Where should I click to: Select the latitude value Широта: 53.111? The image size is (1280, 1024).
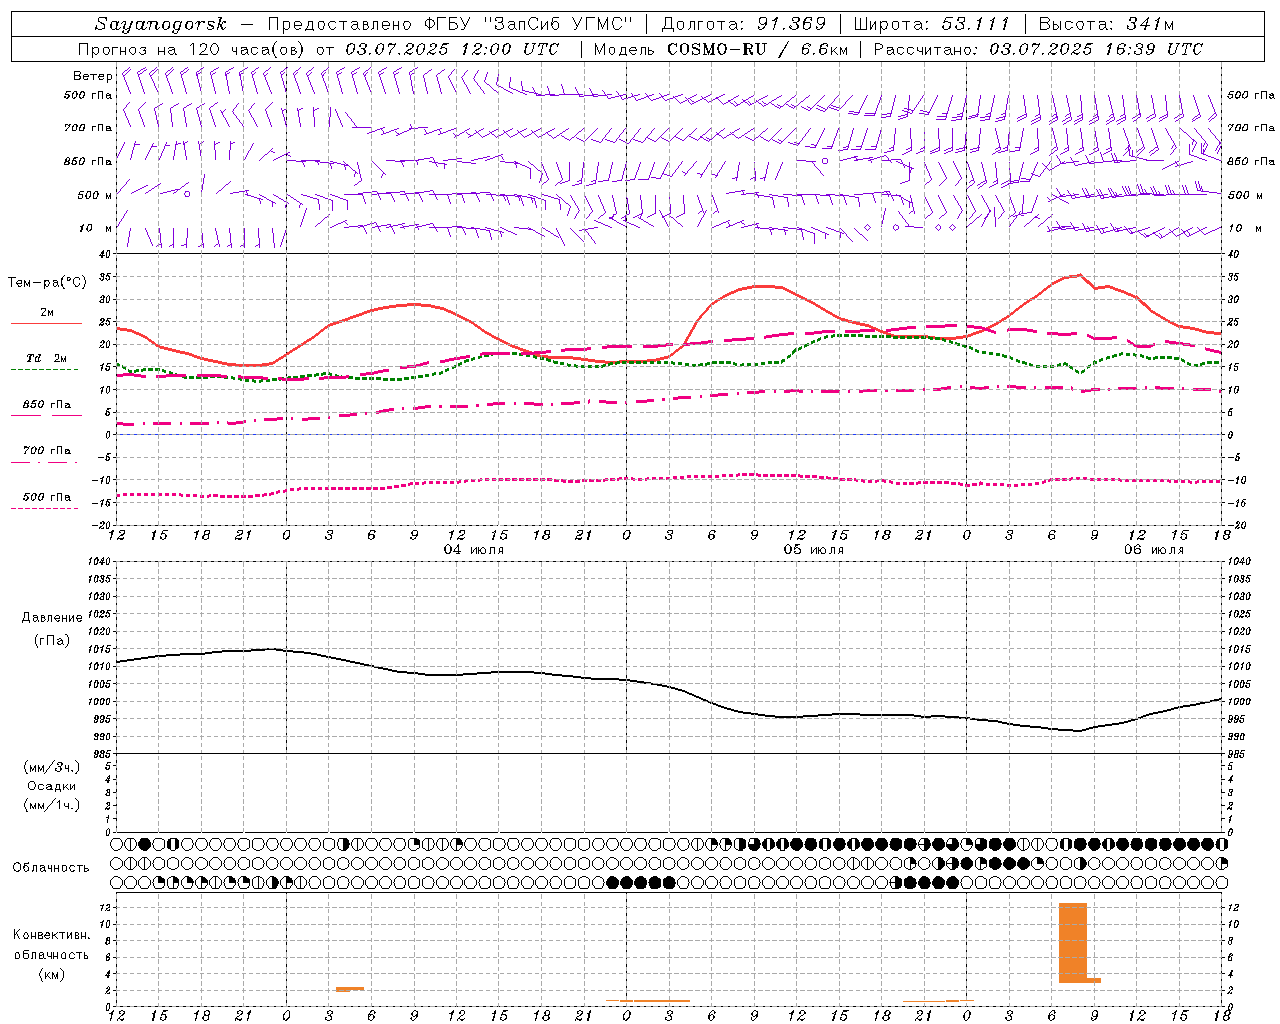click(x=932, y=24)
